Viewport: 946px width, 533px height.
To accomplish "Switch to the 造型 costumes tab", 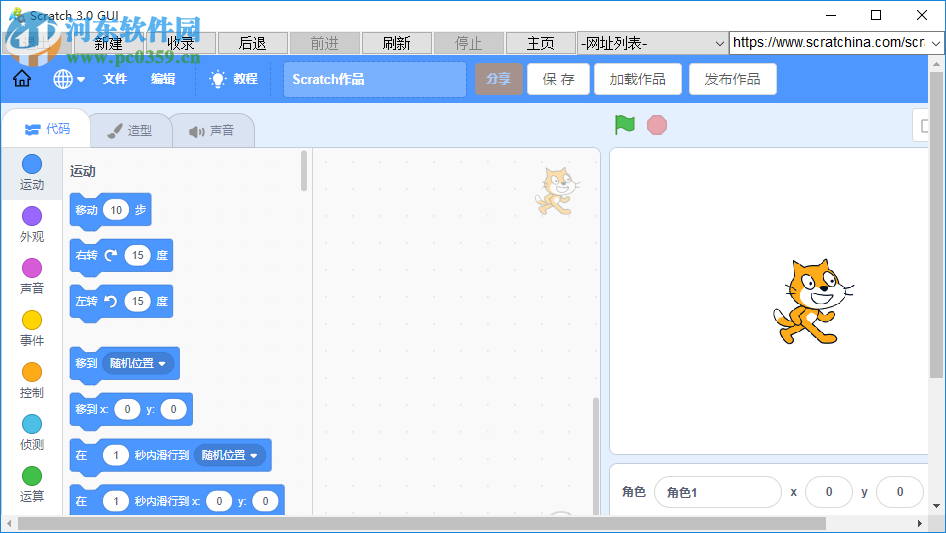I will [x=130, y=130].
